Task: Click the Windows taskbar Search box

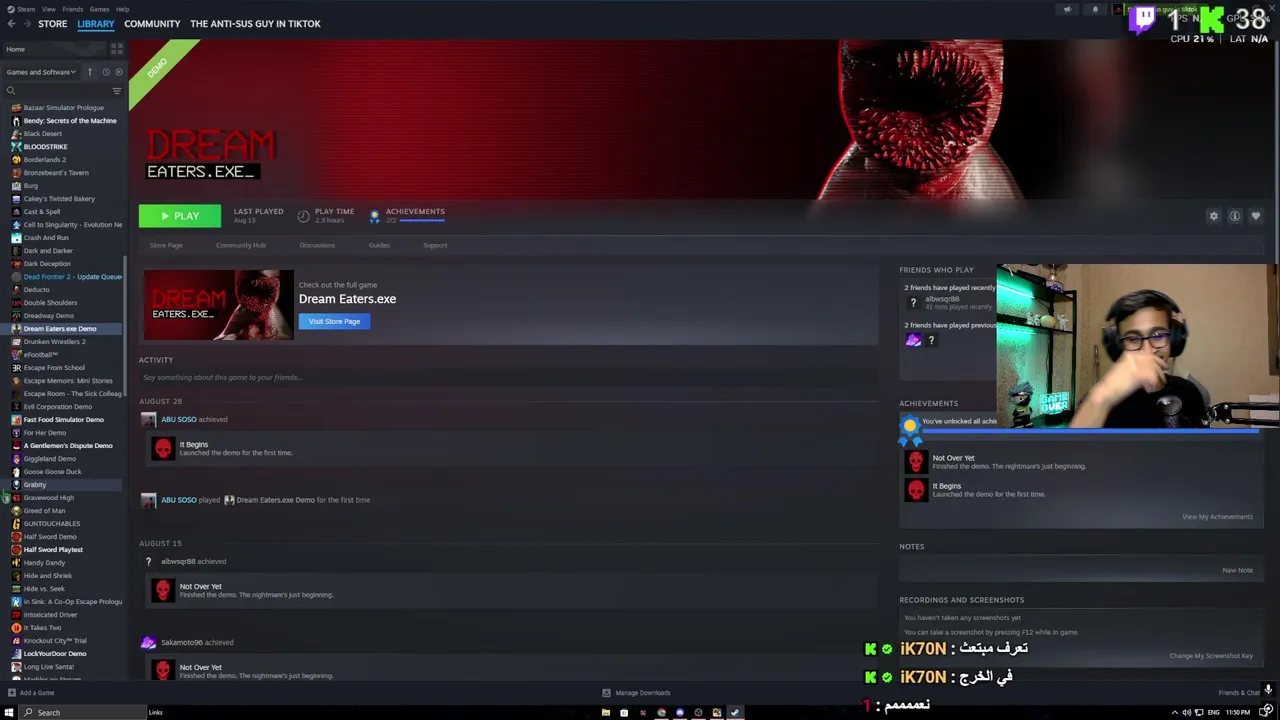Action: (x=82, y=713)
